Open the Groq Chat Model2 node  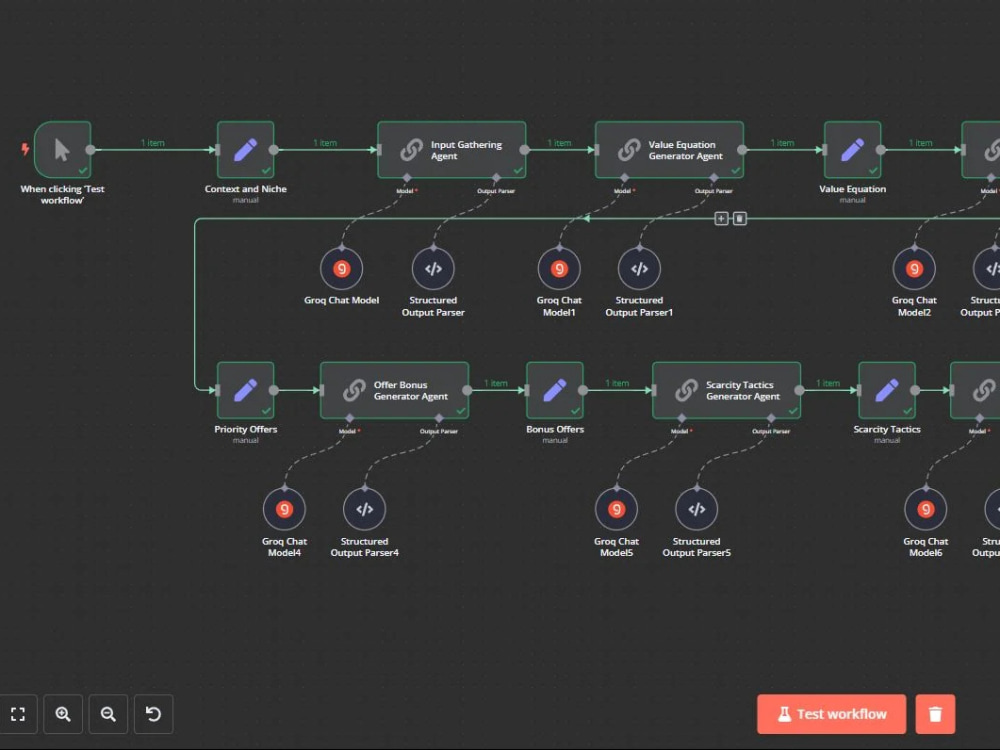915,268
